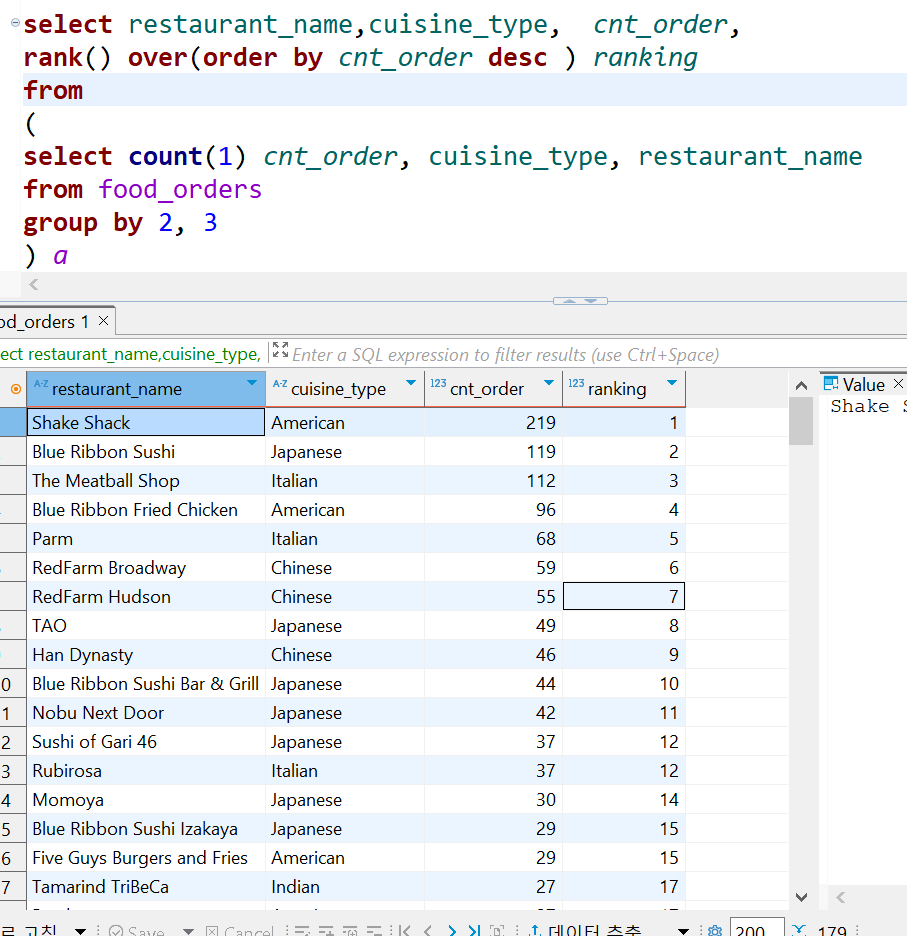Go to the next result row
Image resolution: width=907 pixels, height=936 pixels.
pyautogui.click(x=452, y=931)
